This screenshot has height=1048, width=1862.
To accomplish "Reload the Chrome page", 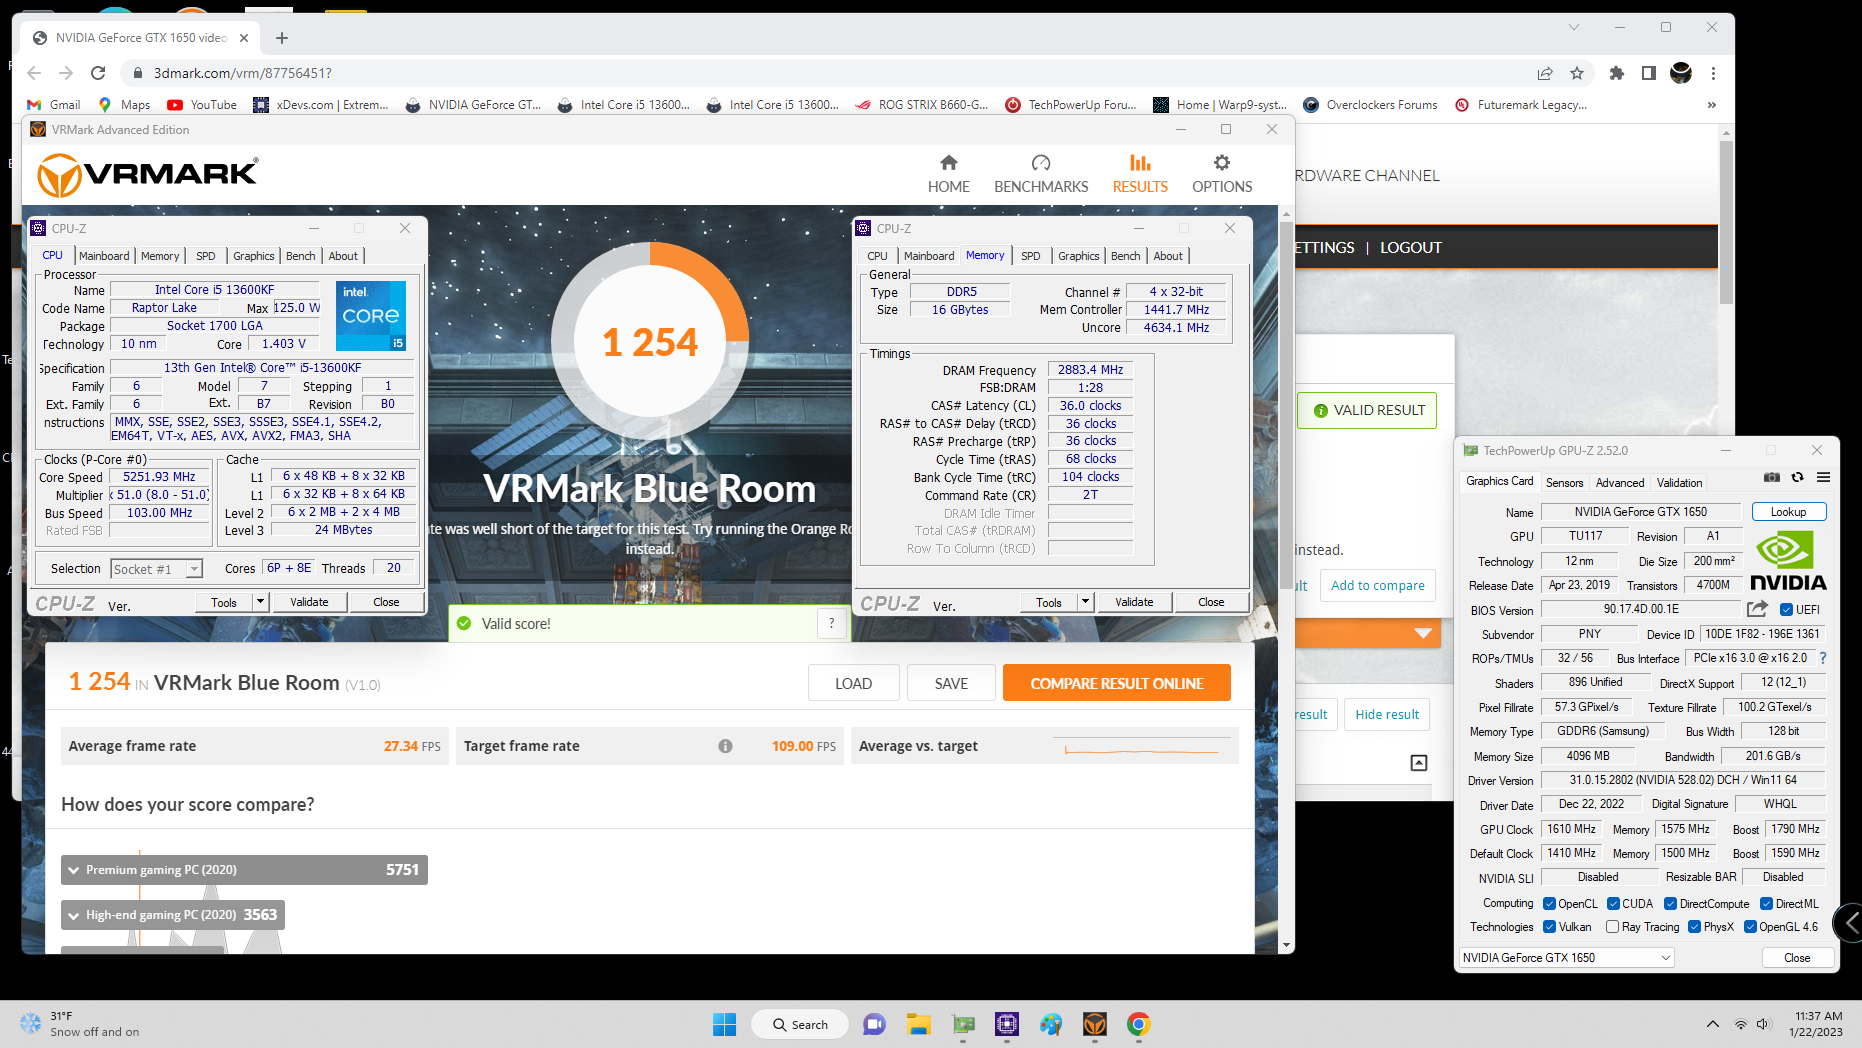I will point(98,73).
